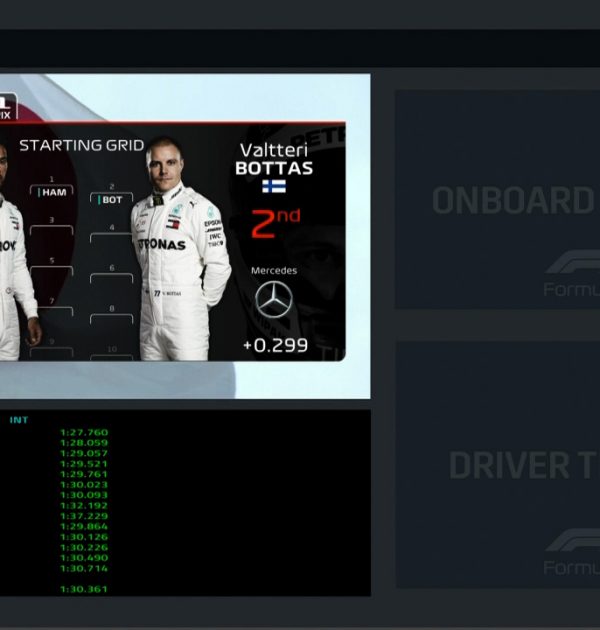Click the Valtteri BOTTAS name text
Image resolution: width=600 pixels, height=630 pixels.
tap(274, 160)
